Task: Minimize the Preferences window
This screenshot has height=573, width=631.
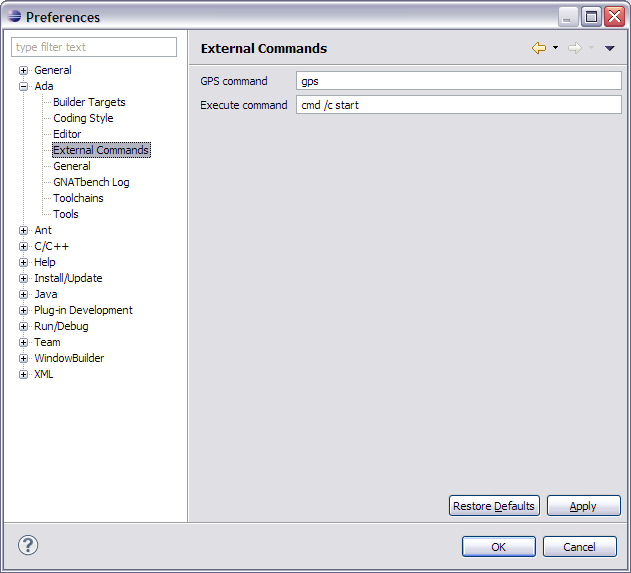Action: click(568, 17)
